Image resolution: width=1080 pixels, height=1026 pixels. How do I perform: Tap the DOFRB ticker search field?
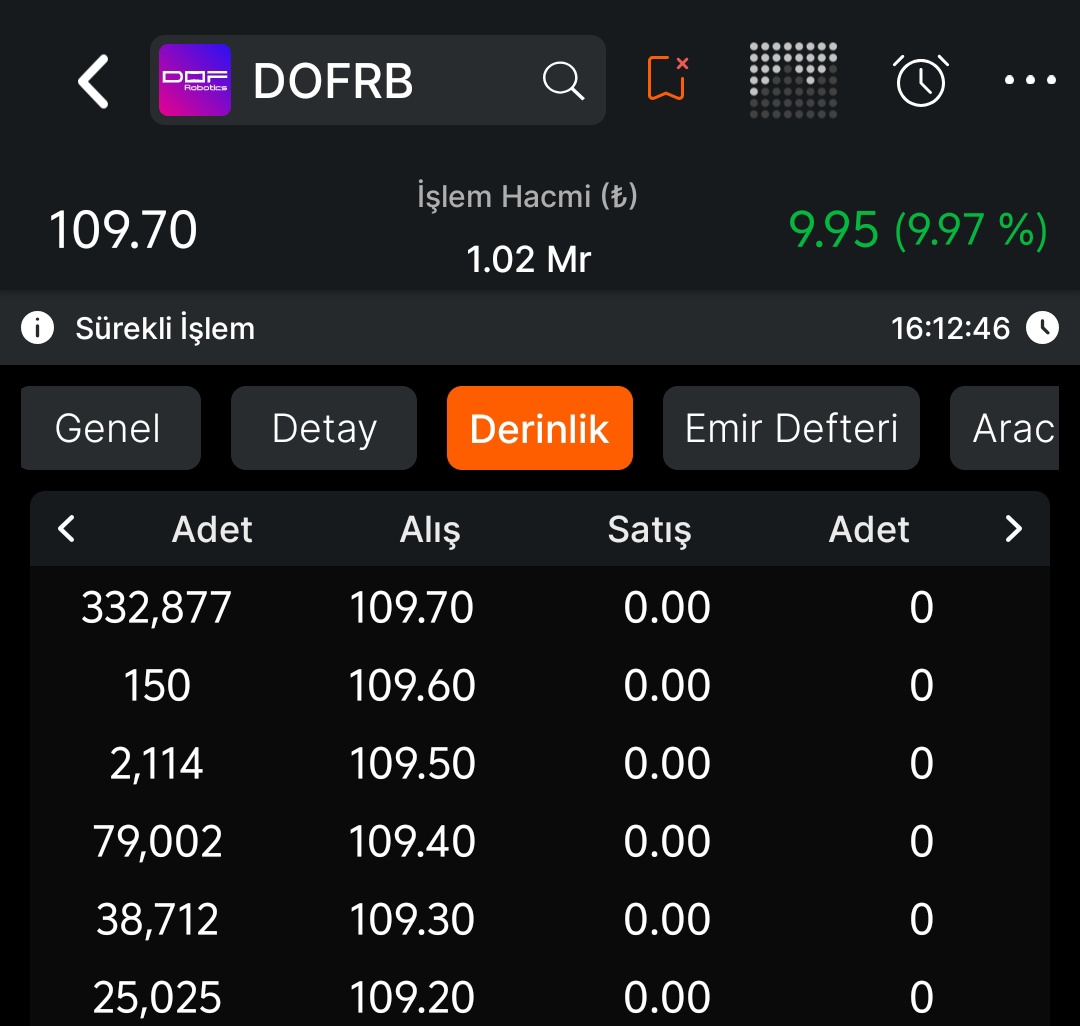335,81
